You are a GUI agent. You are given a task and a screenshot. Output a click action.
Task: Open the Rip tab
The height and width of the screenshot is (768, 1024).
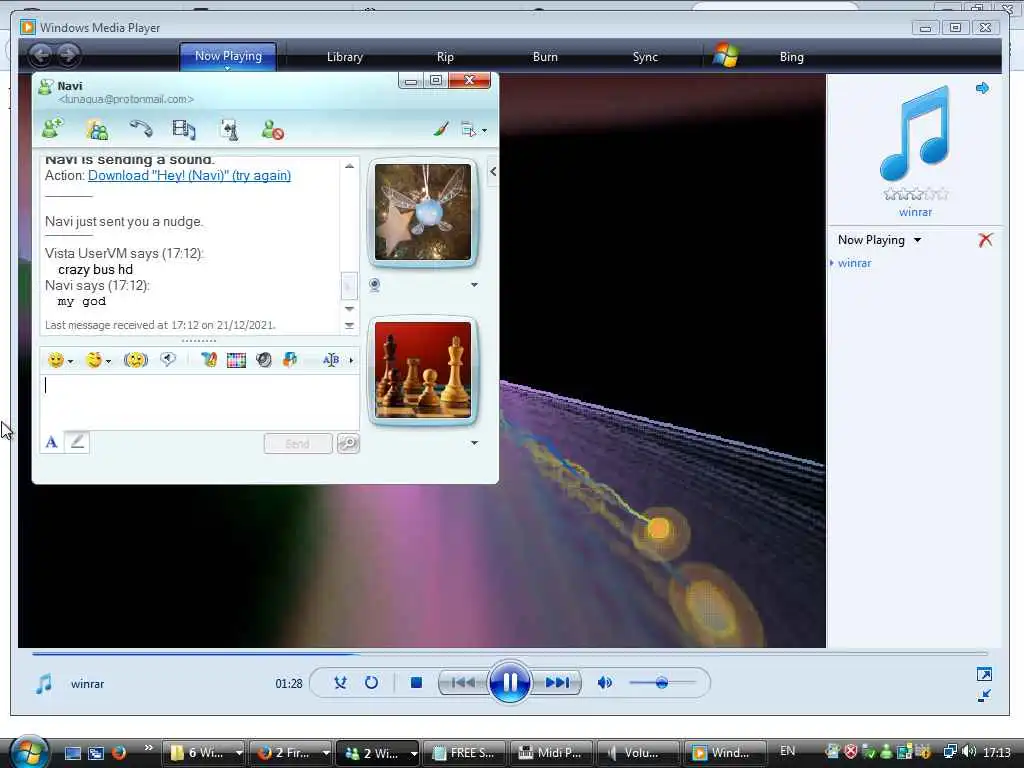pyautogui.click(x=445, y=57)
